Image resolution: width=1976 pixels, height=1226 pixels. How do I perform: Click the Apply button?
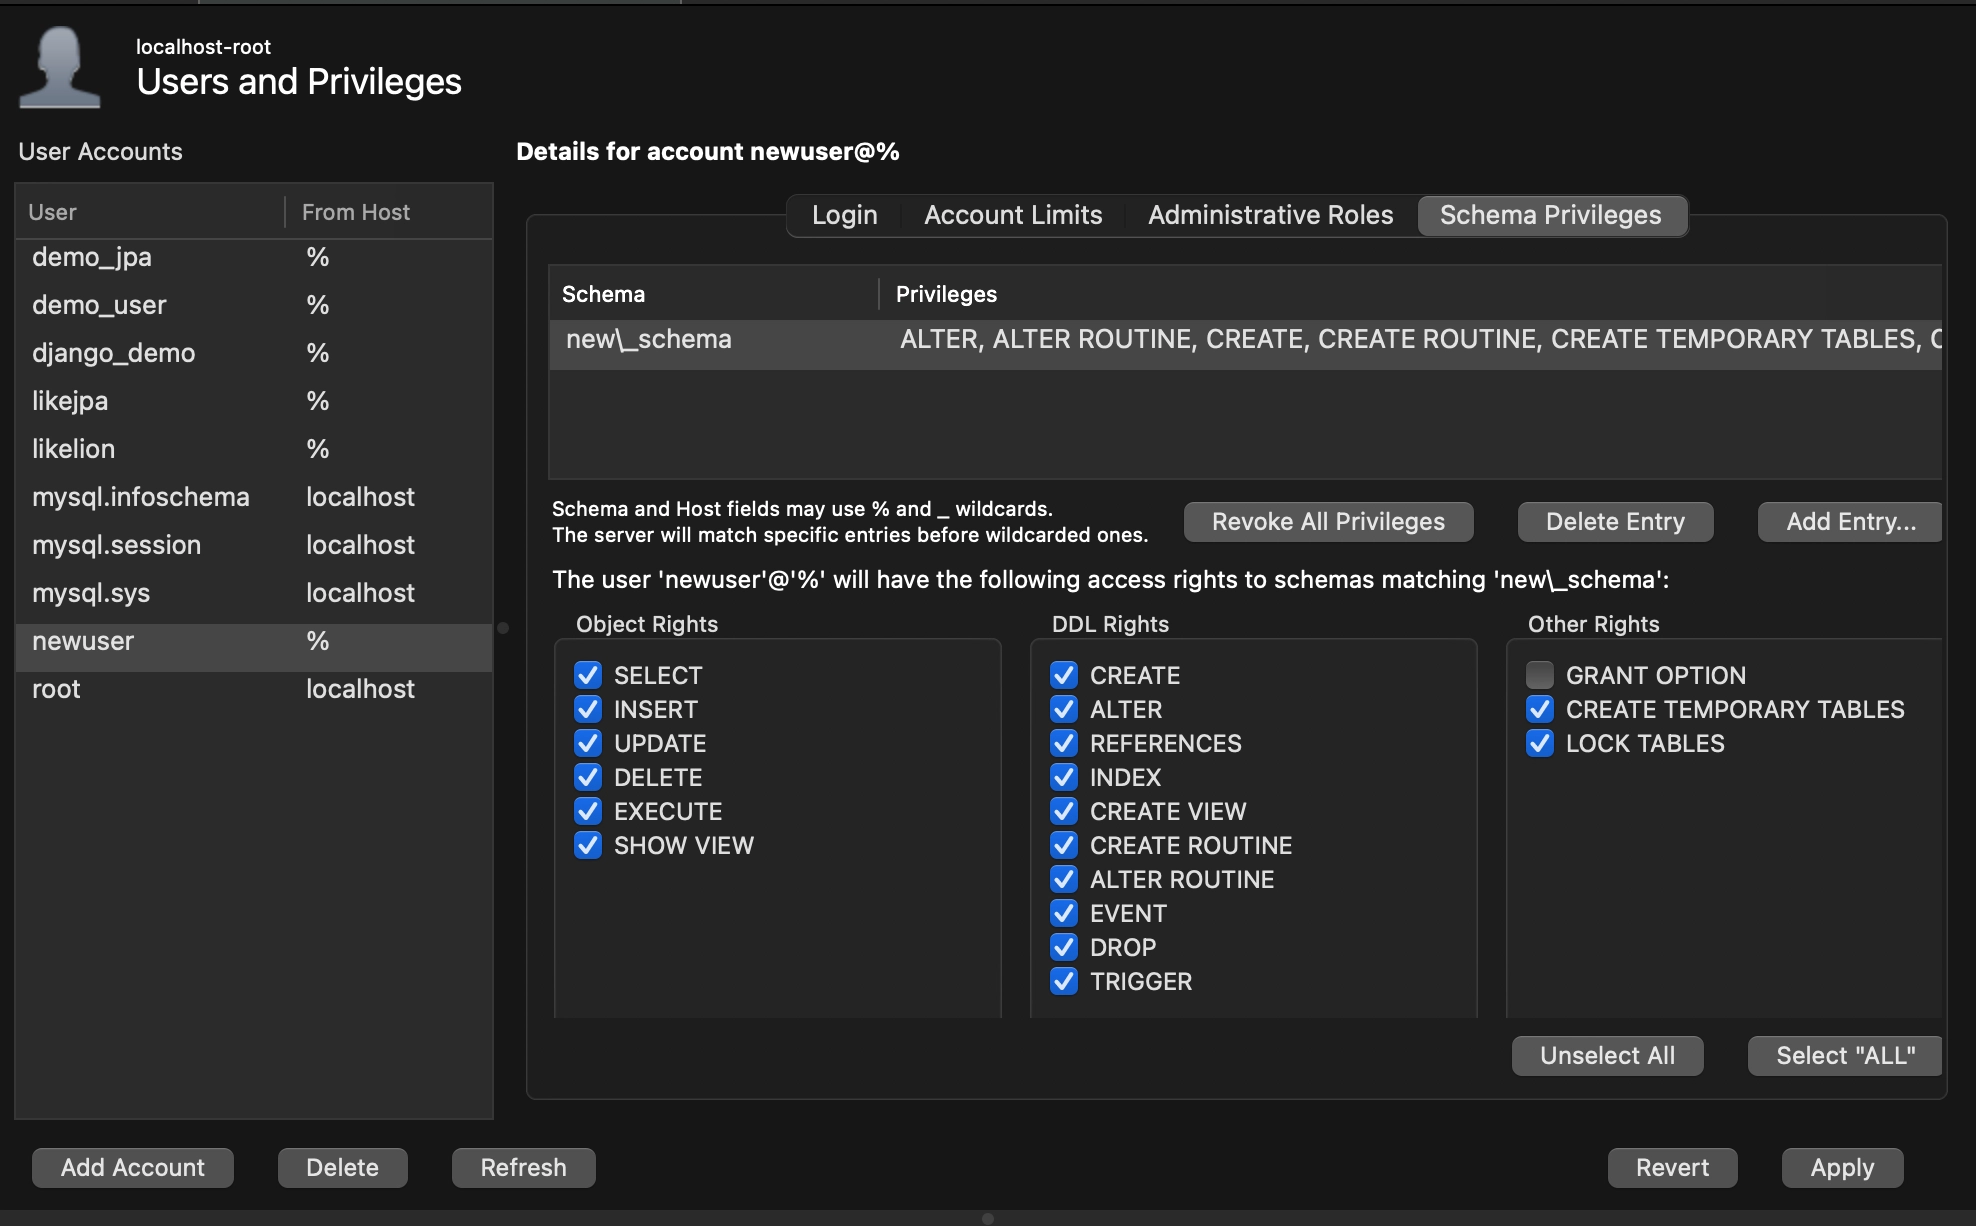[x=1842, y=1167]
